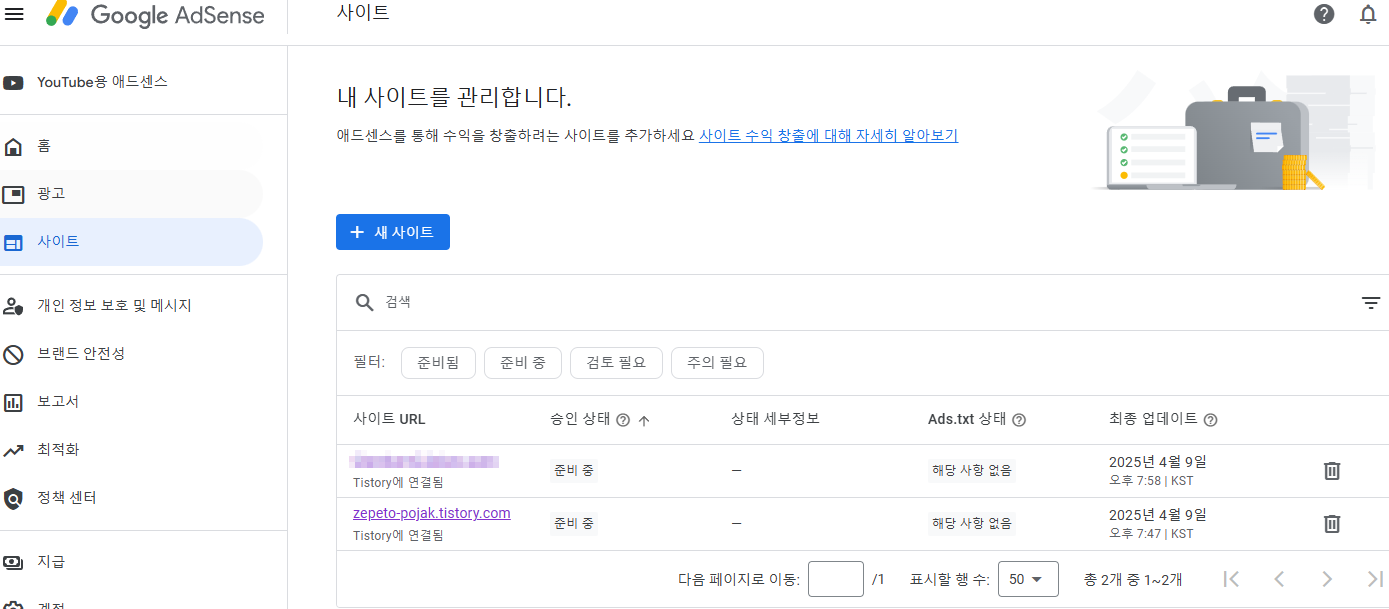This screenshot has height=609, width=1389.
Task: Open 사이트 수익 창출에 대해 자세히 알아보기 link
Action: (828, 135)
